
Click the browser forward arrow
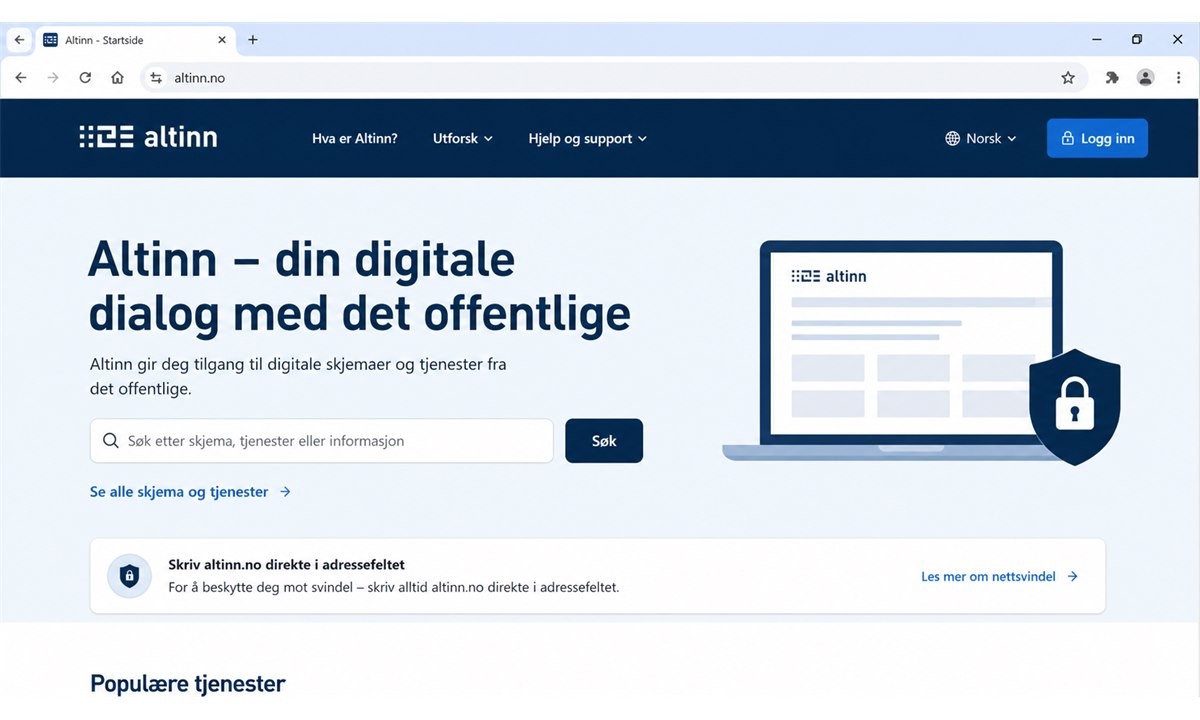click(x=53, y=78)
